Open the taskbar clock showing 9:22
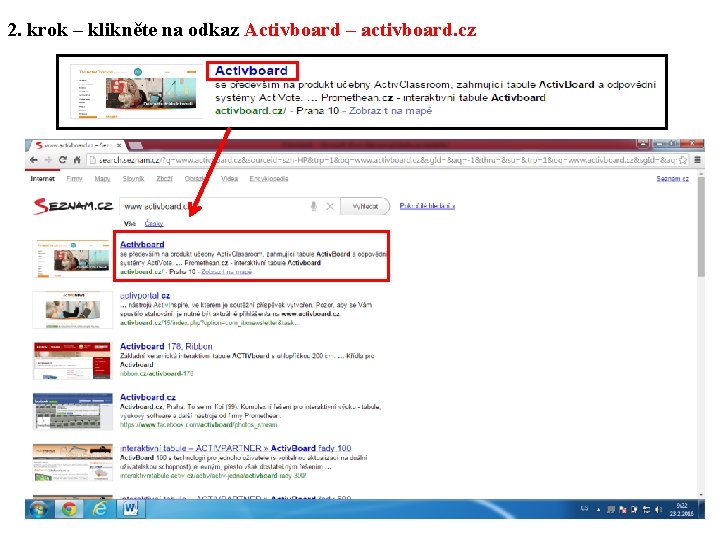This screenshot has width=720, height=540. click(681, 509)
